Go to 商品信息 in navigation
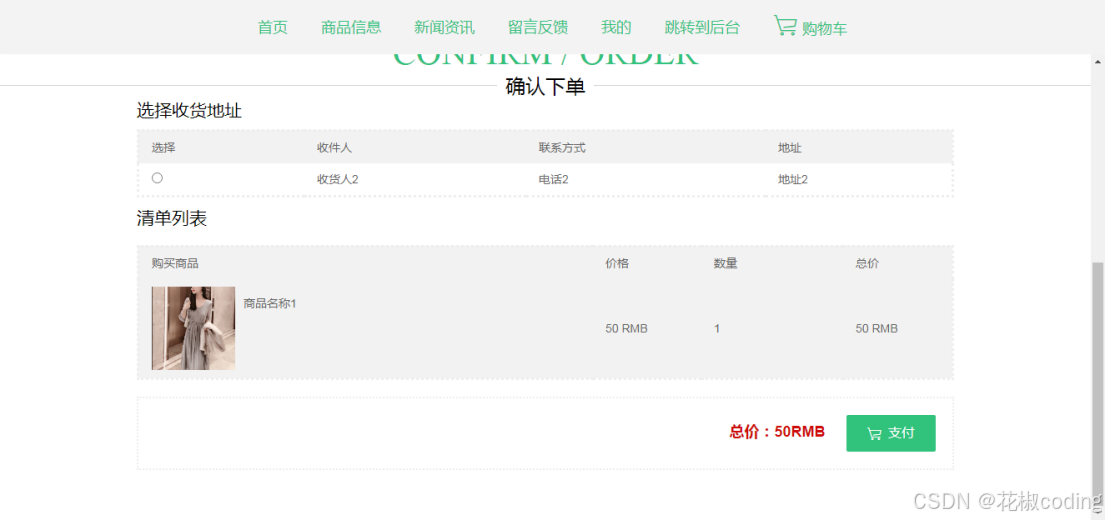 351,27
